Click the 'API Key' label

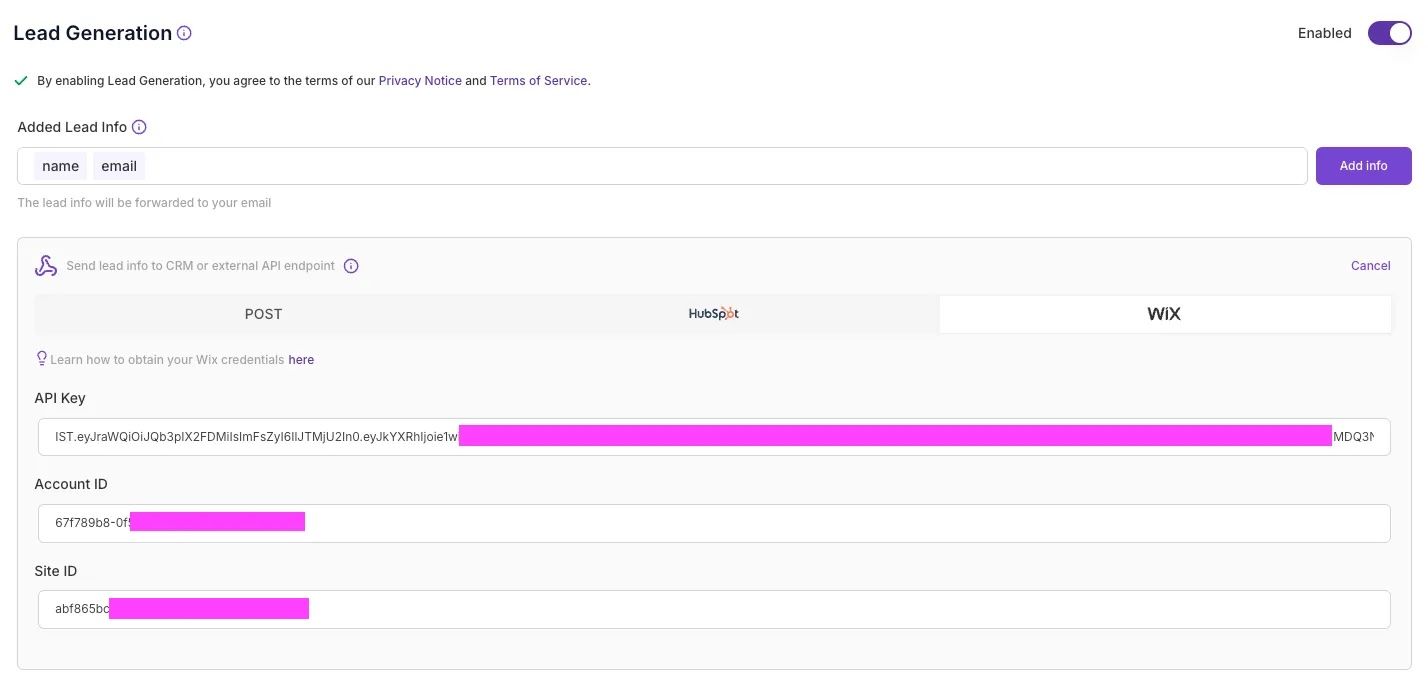click(x=60, y=398)
